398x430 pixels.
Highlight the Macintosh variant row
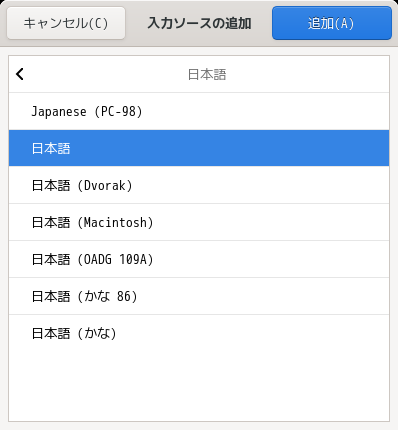199,222
